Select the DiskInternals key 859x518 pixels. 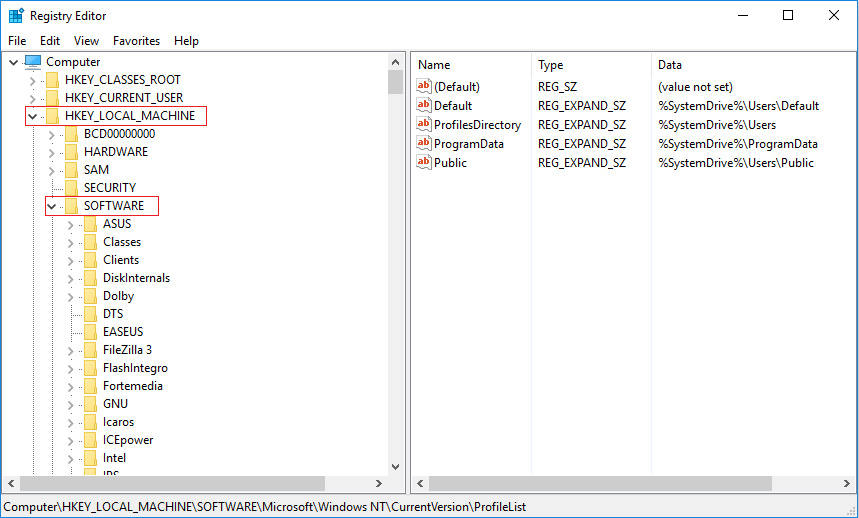click(x=136, y=278)
